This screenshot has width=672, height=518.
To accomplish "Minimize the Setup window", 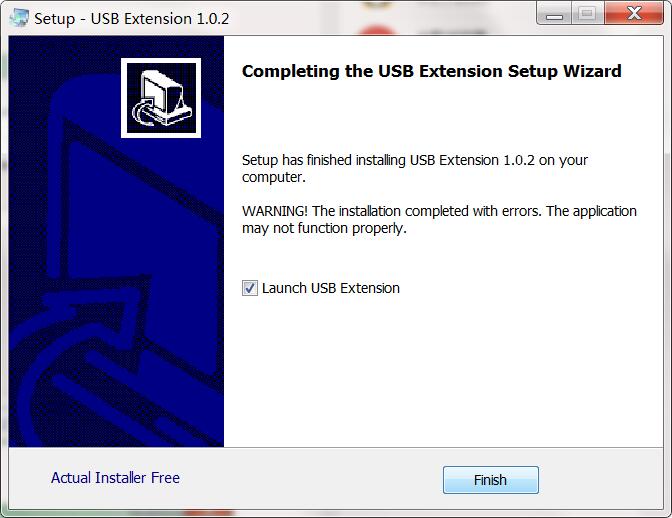I will (x=554, y=15).
